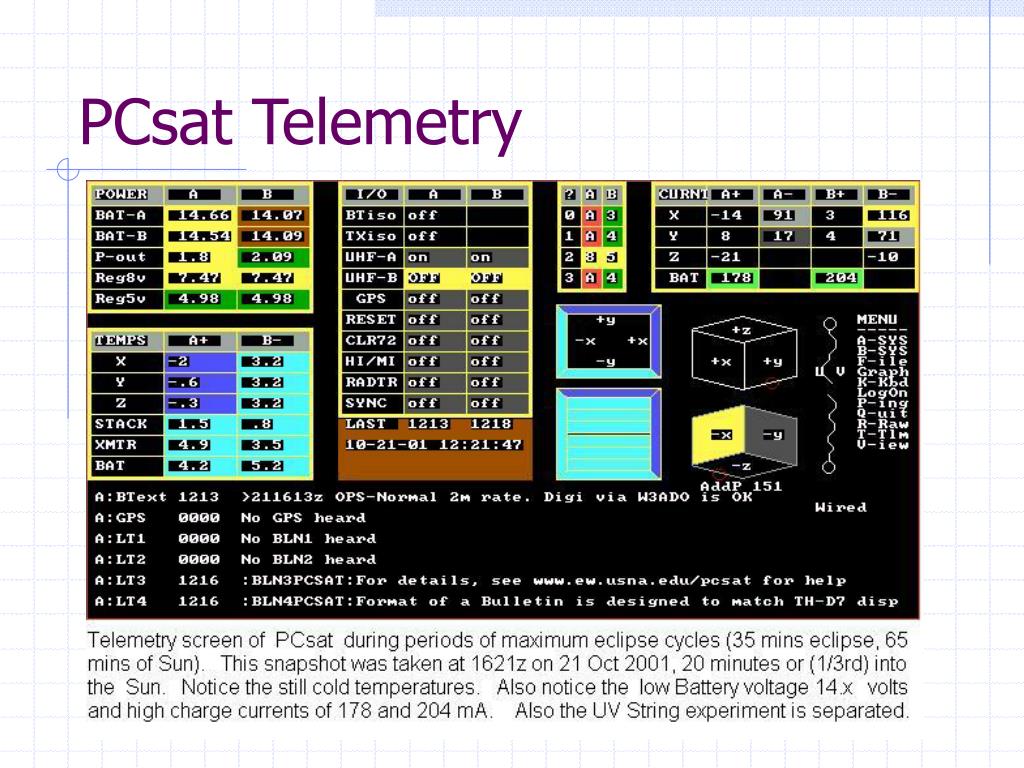
Task: Click the PCsat Telemetry slide title
Action: pyautogui.click(x=300, y=123)
